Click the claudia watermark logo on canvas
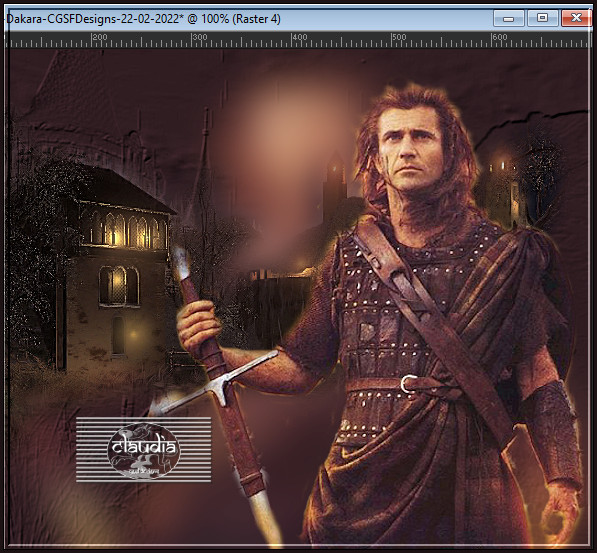Image resolution: width=597 pixels, height=553 pixels. click(144, 449)
